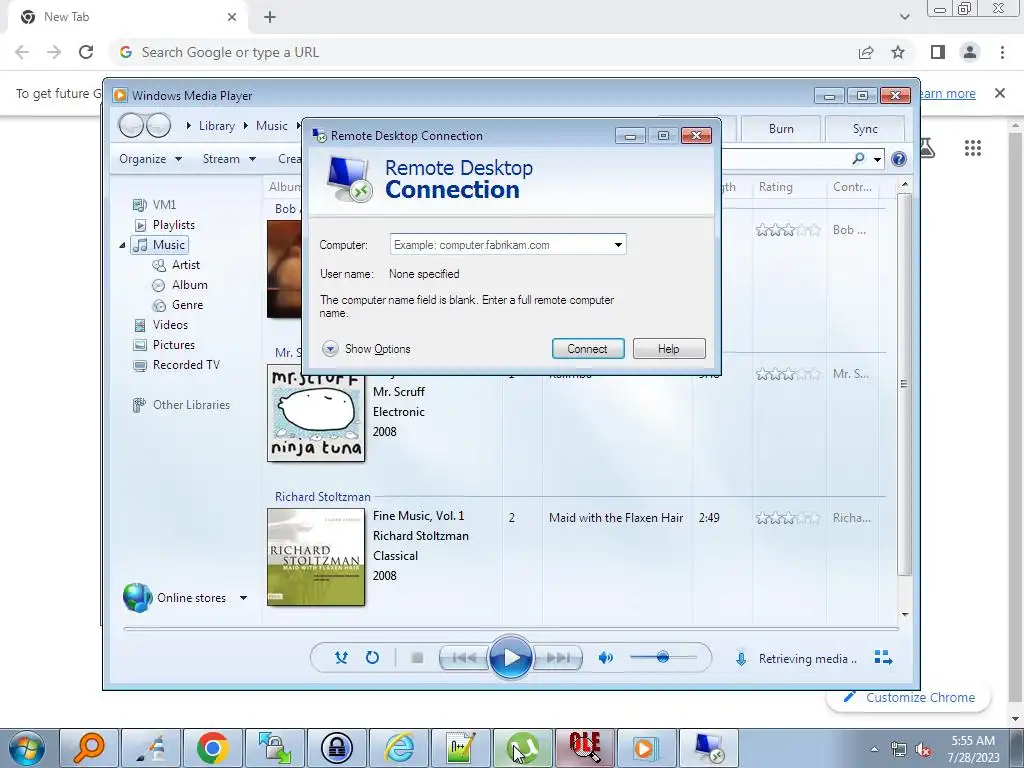The height and width of the screenshot is (768, 1024).
Task: Toggle repeat in Windows Media Player
Action: click(372, 658)
